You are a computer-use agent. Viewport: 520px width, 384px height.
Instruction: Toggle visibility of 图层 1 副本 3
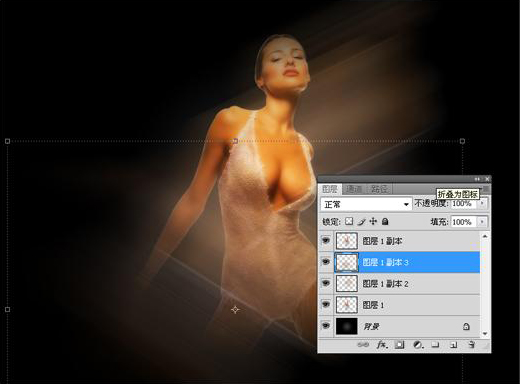pyautogui.click(x=326, y=262)
